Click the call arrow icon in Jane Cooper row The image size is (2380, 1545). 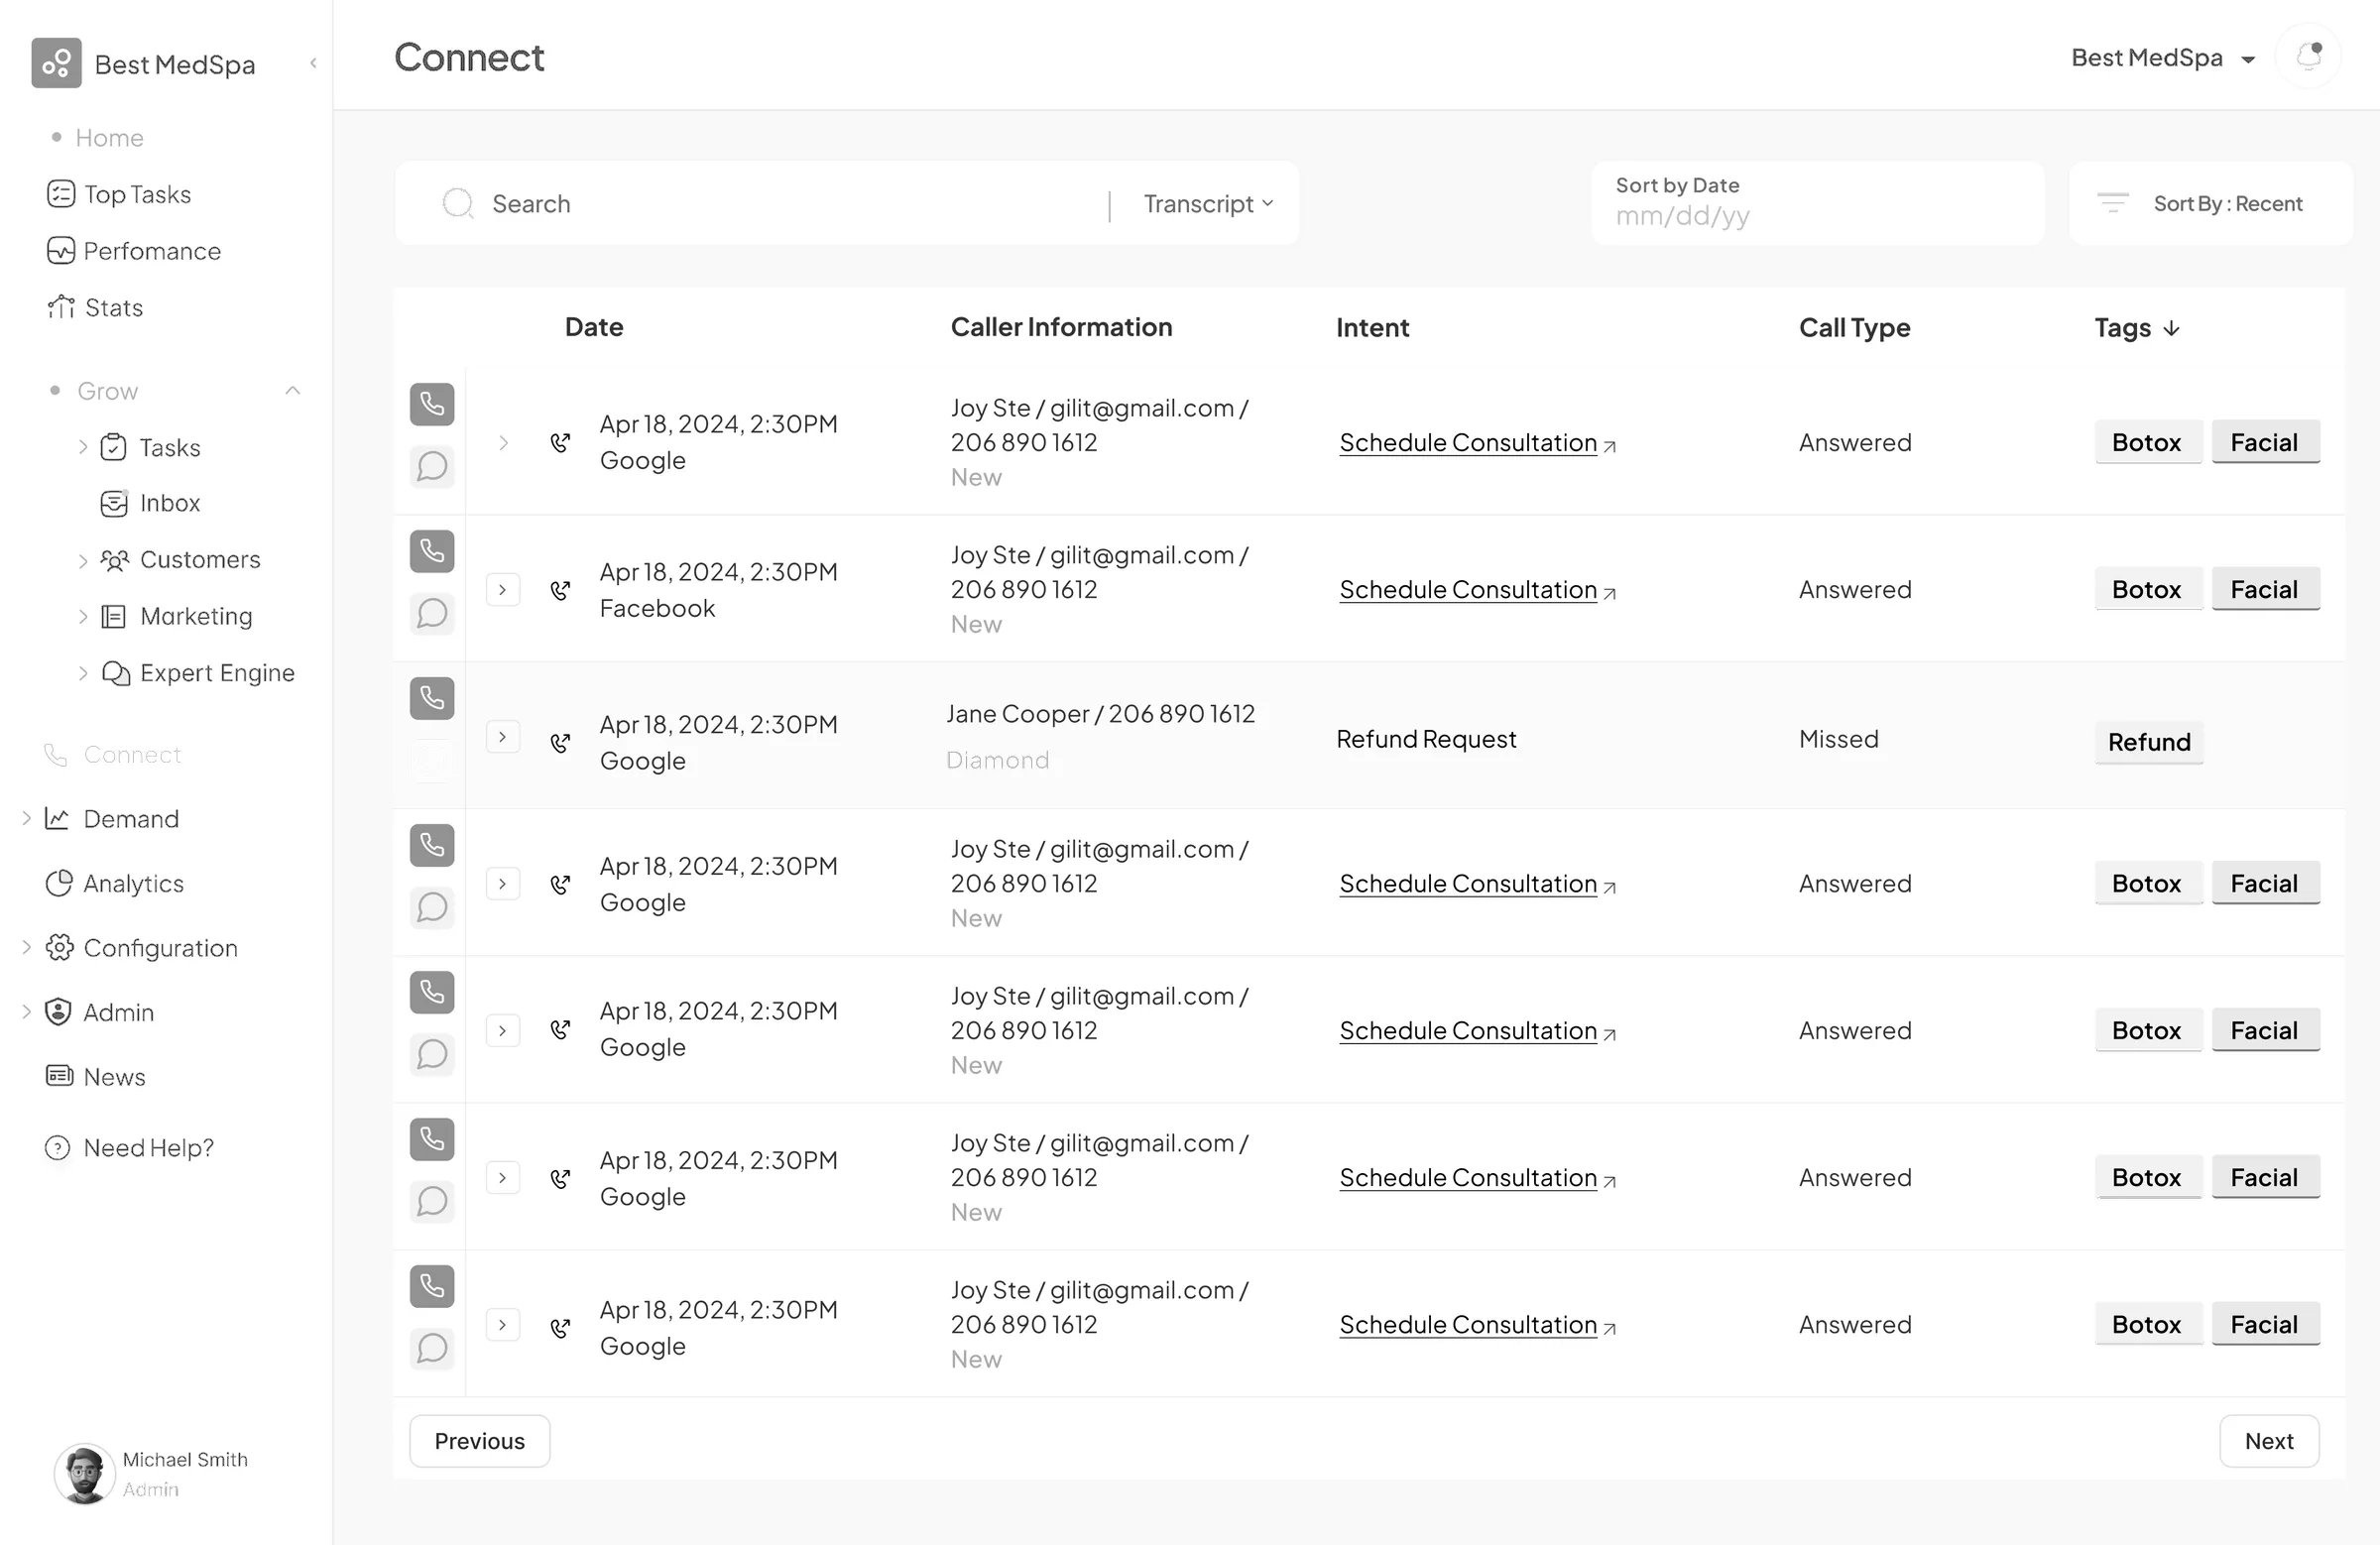click(x=561, y=742)
